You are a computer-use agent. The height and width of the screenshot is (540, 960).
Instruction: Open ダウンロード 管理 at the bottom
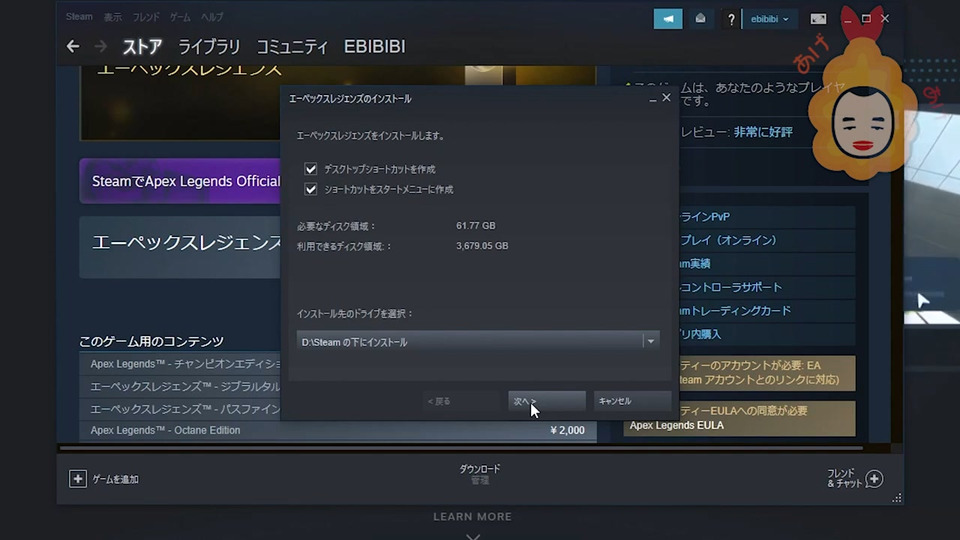point(479,474)
